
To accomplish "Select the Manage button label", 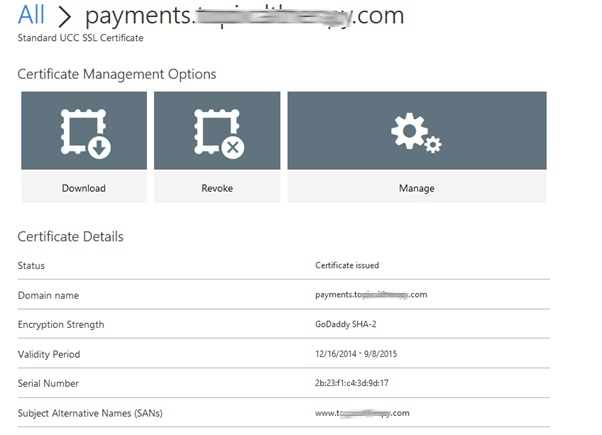I will click(417, 189).
